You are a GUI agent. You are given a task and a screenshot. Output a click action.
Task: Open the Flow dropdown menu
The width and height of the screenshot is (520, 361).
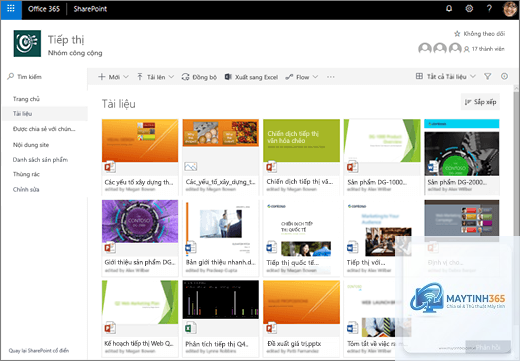click(302, 77)
